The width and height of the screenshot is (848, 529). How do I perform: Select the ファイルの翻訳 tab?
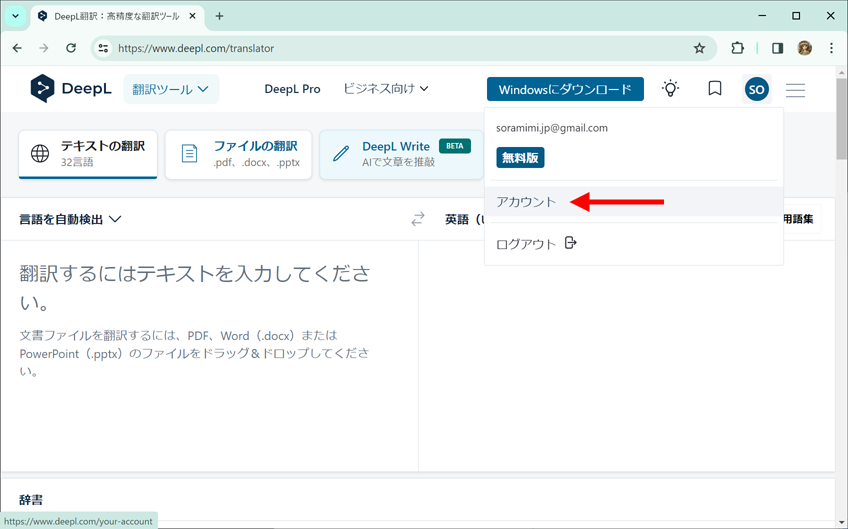(x=238, y=154)
